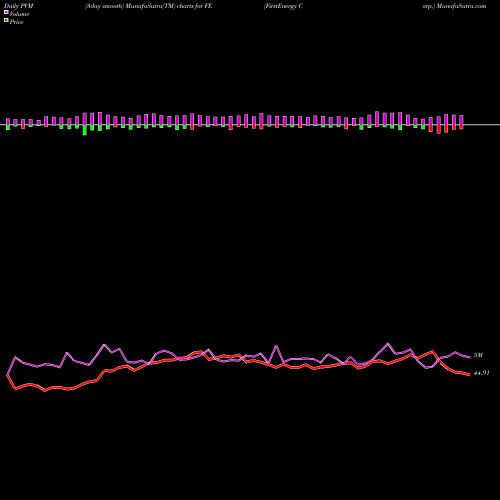Click the 44.91 price value label
Screen dimensions: 500x500
point(481,373)
